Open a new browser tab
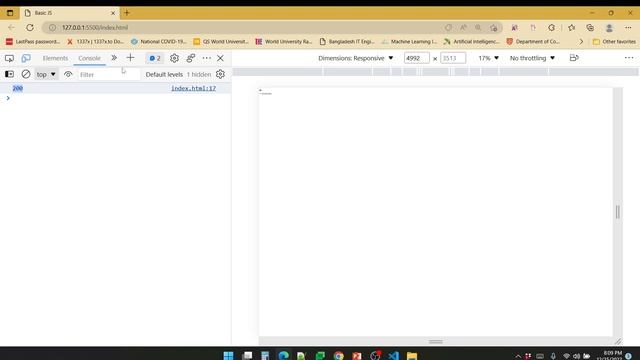 127,13
